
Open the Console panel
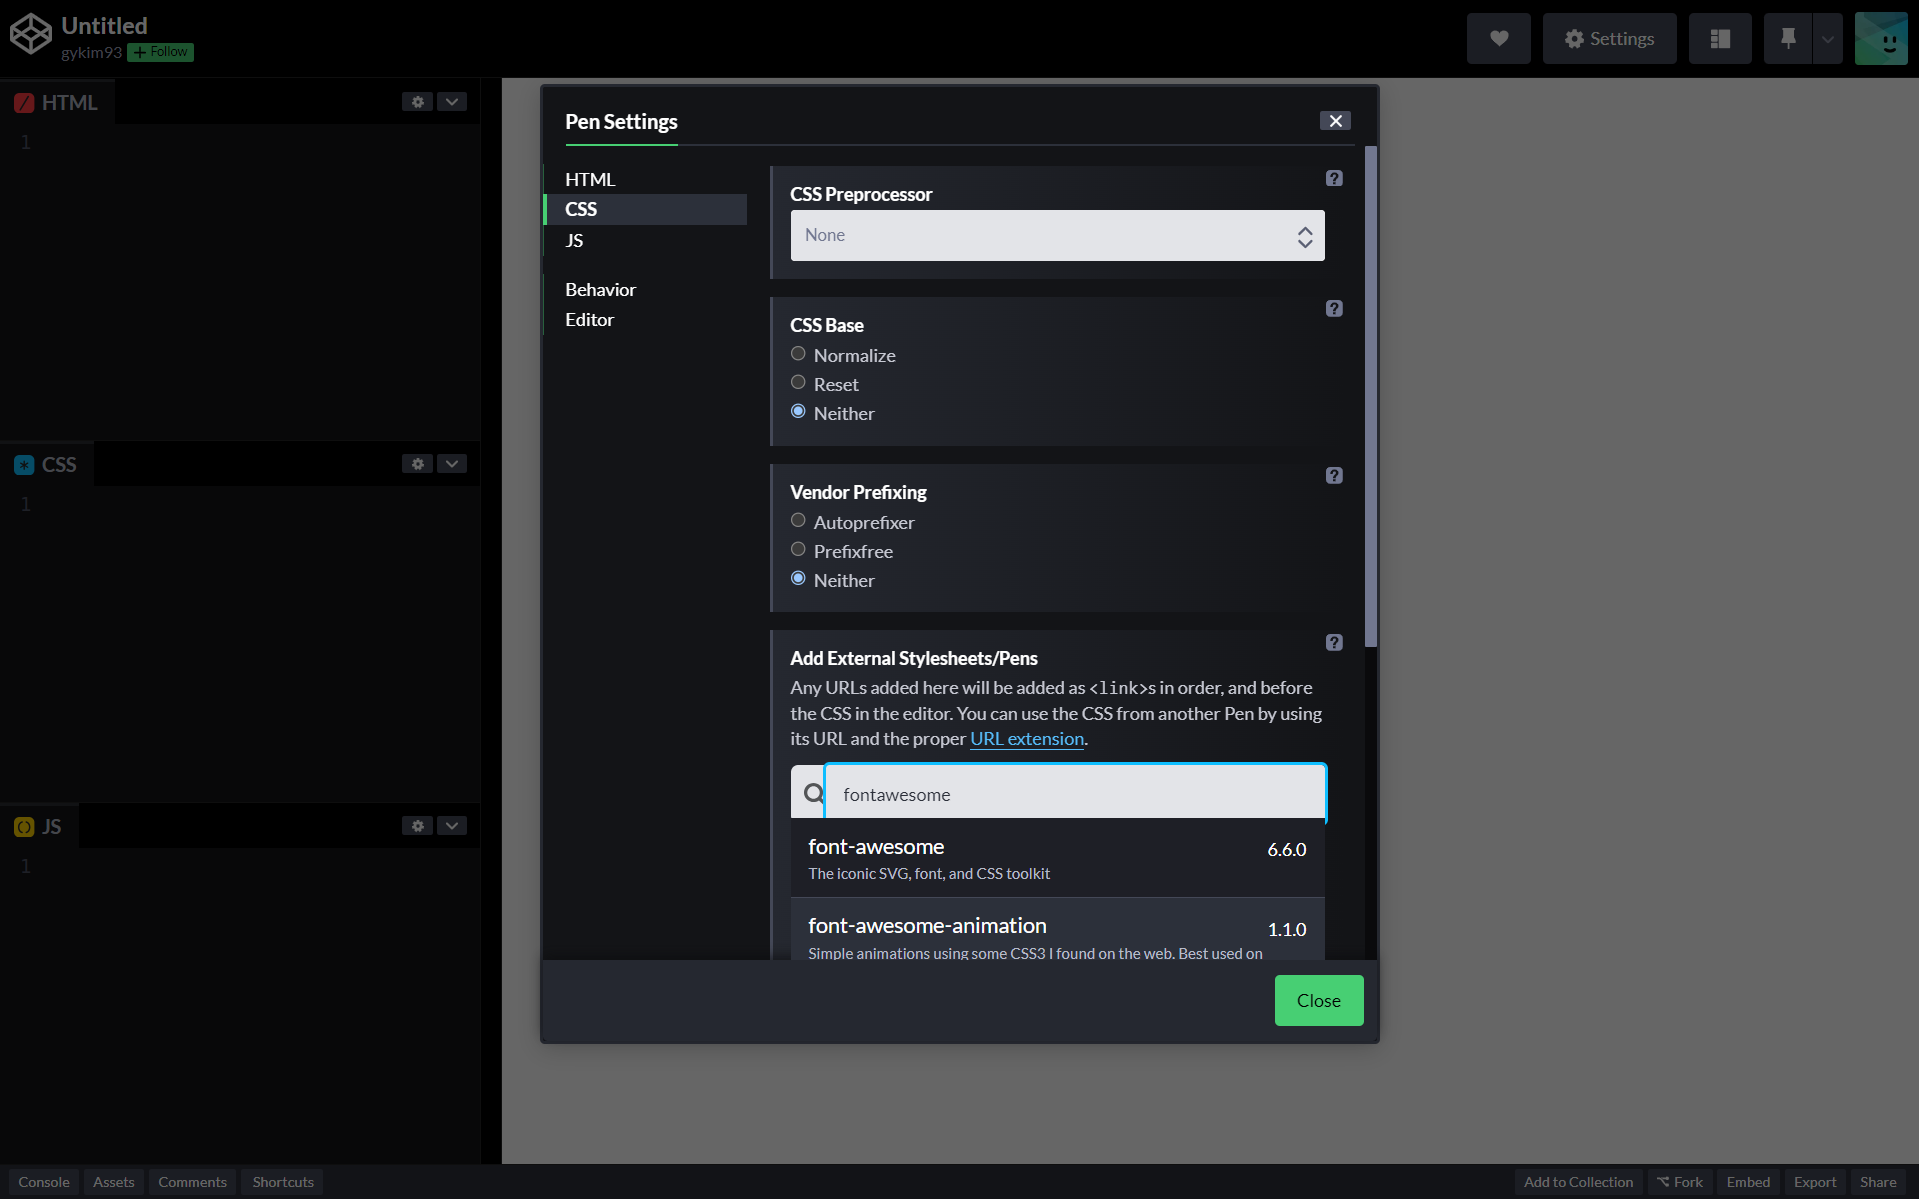(x=44, y=1182)
